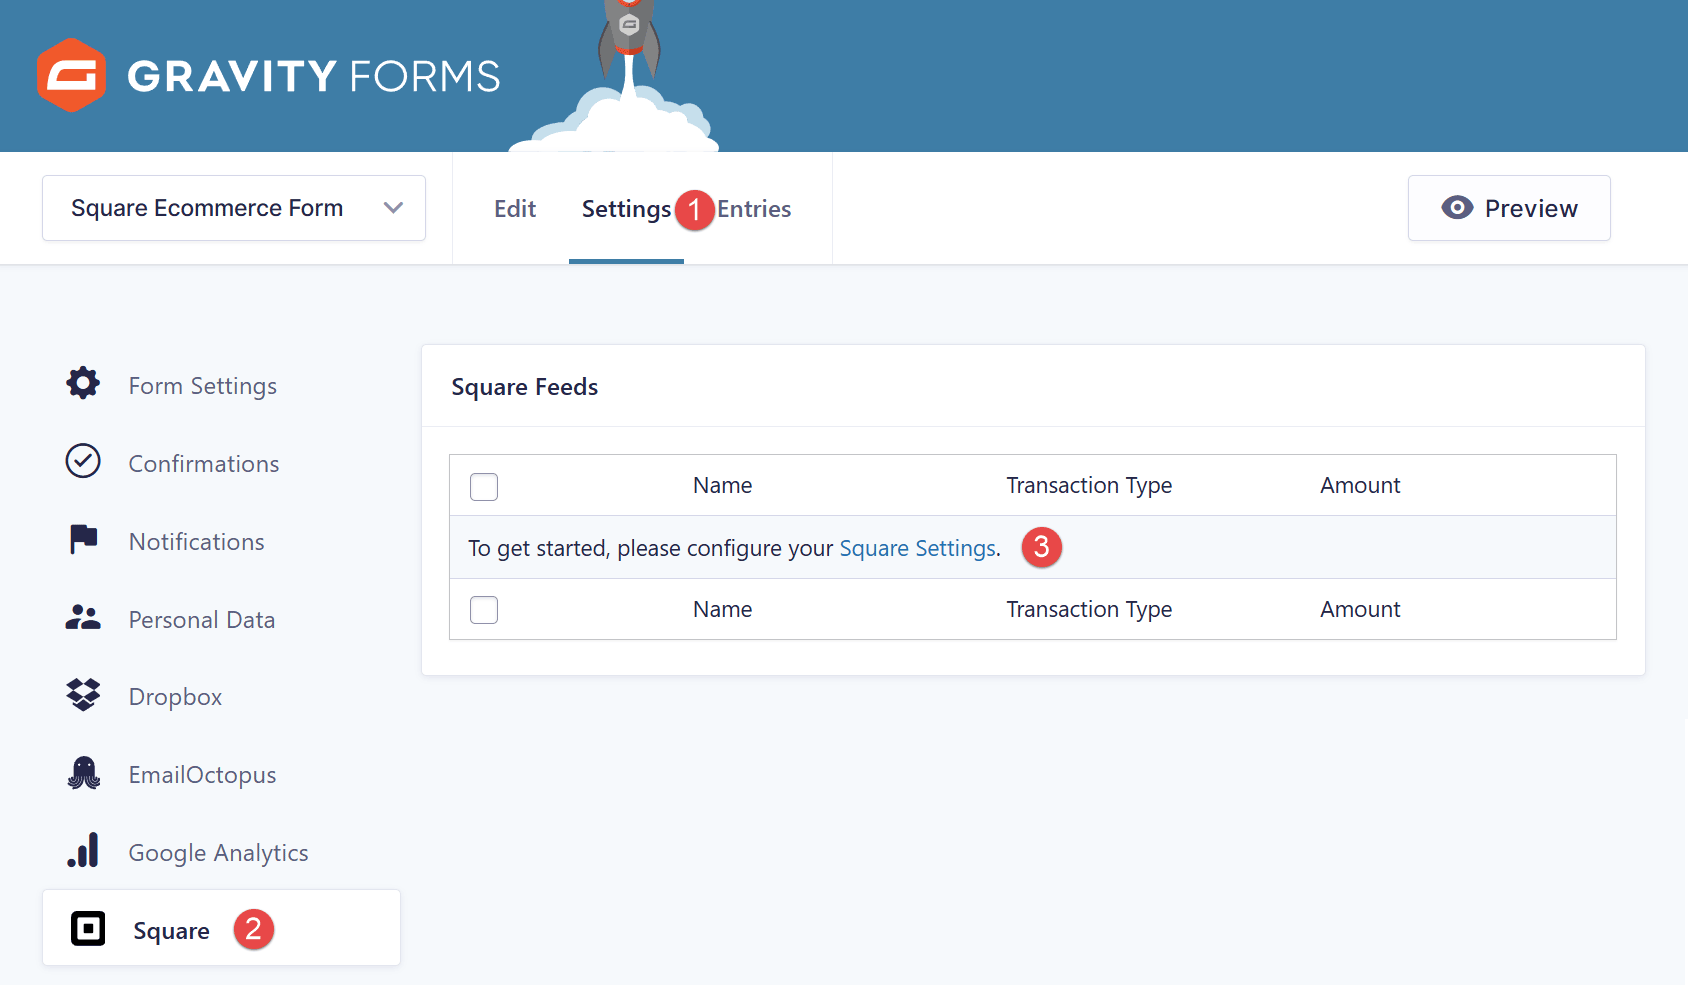Click the Google Analytics bar chart icon

coord(83,850)
